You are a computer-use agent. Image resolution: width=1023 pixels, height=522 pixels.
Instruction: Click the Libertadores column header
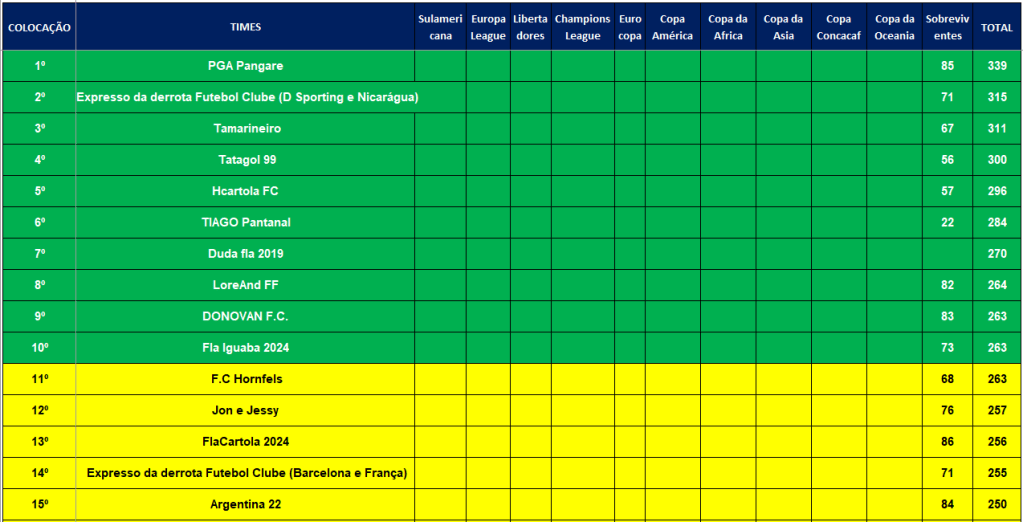pyautogui.click(x=530, y=27)
